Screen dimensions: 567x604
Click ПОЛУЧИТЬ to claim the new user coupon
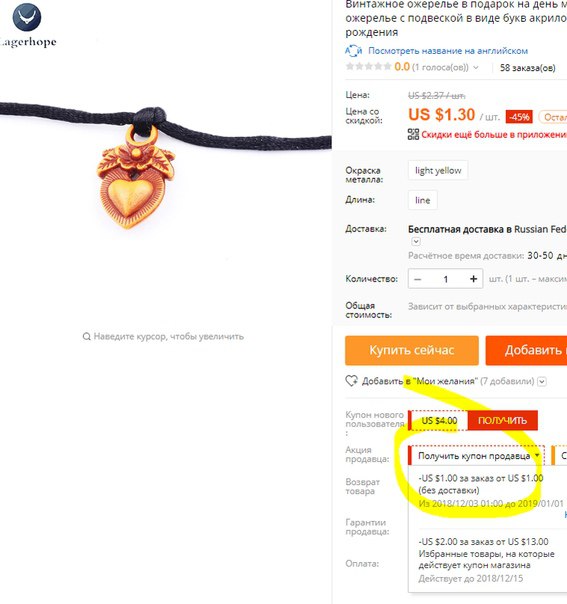tap(502, 420)
